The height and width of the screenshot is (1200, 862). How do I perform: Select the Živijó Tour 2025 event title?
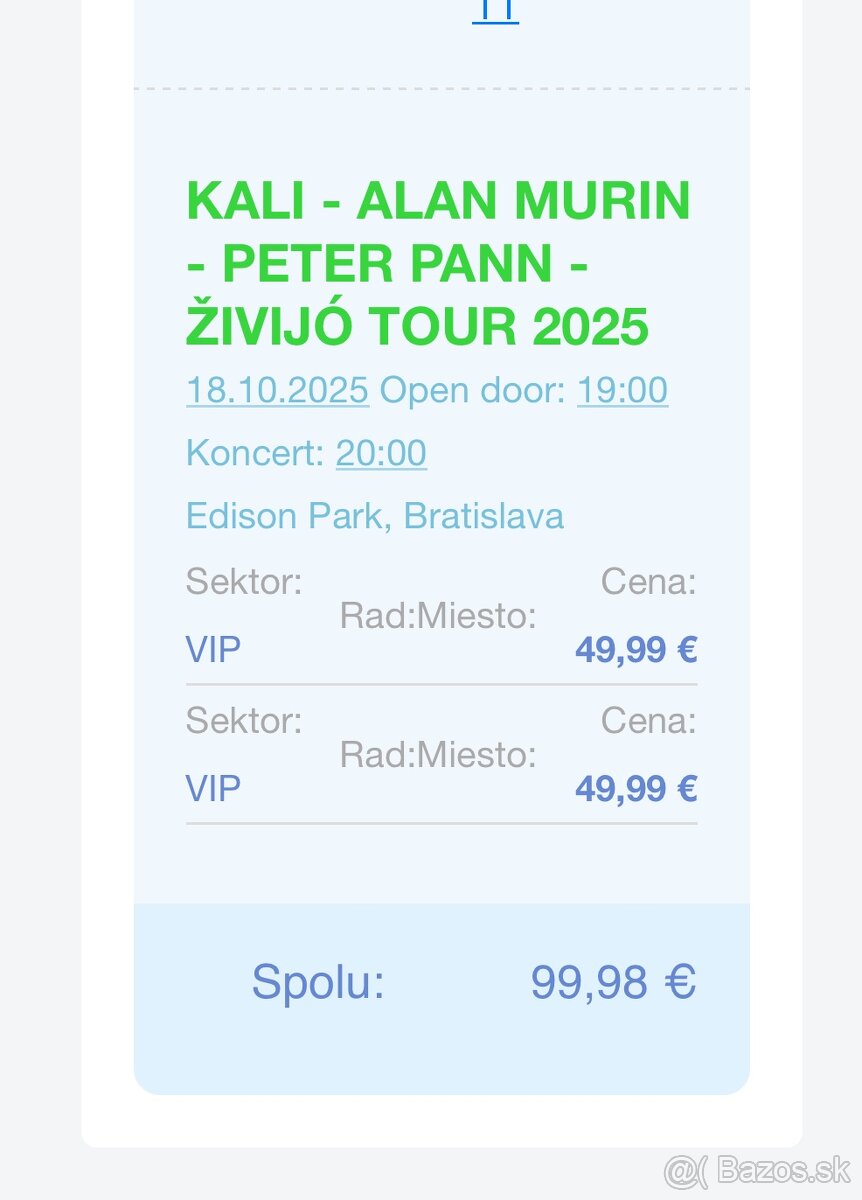pyautogui.click(x=438, y=264)
